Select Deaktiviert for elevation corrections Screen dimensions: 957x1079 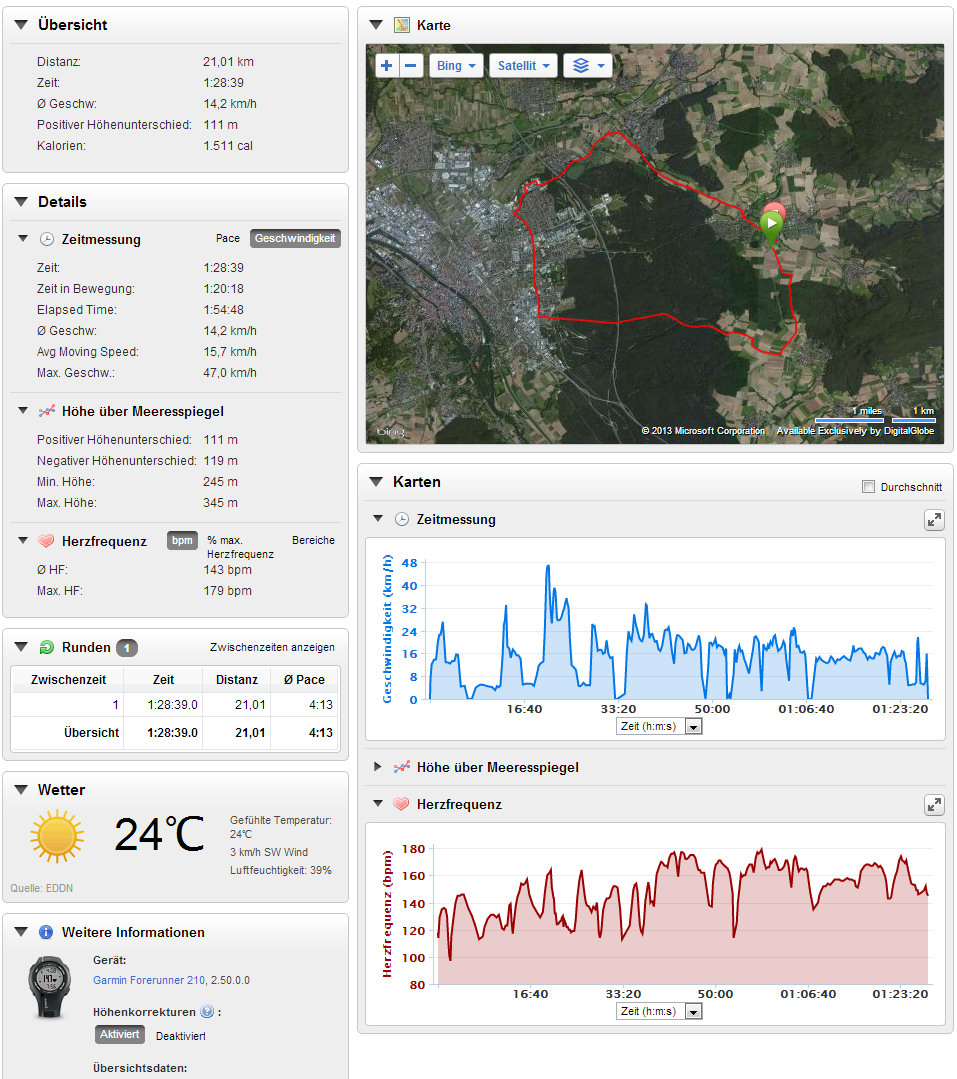180,1035
